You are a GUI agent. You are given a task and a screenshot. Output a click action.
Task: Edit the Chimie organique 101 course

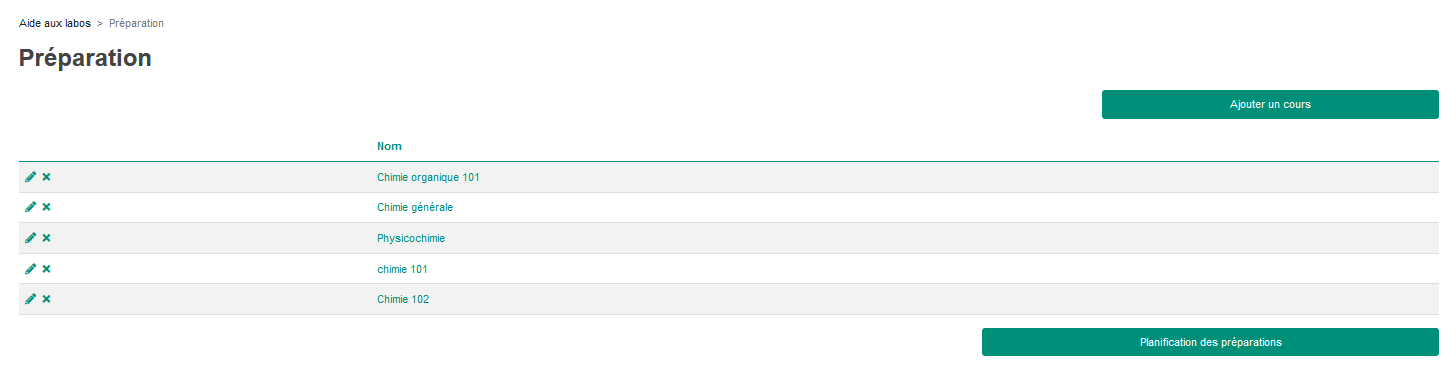[x=30, y=177]
